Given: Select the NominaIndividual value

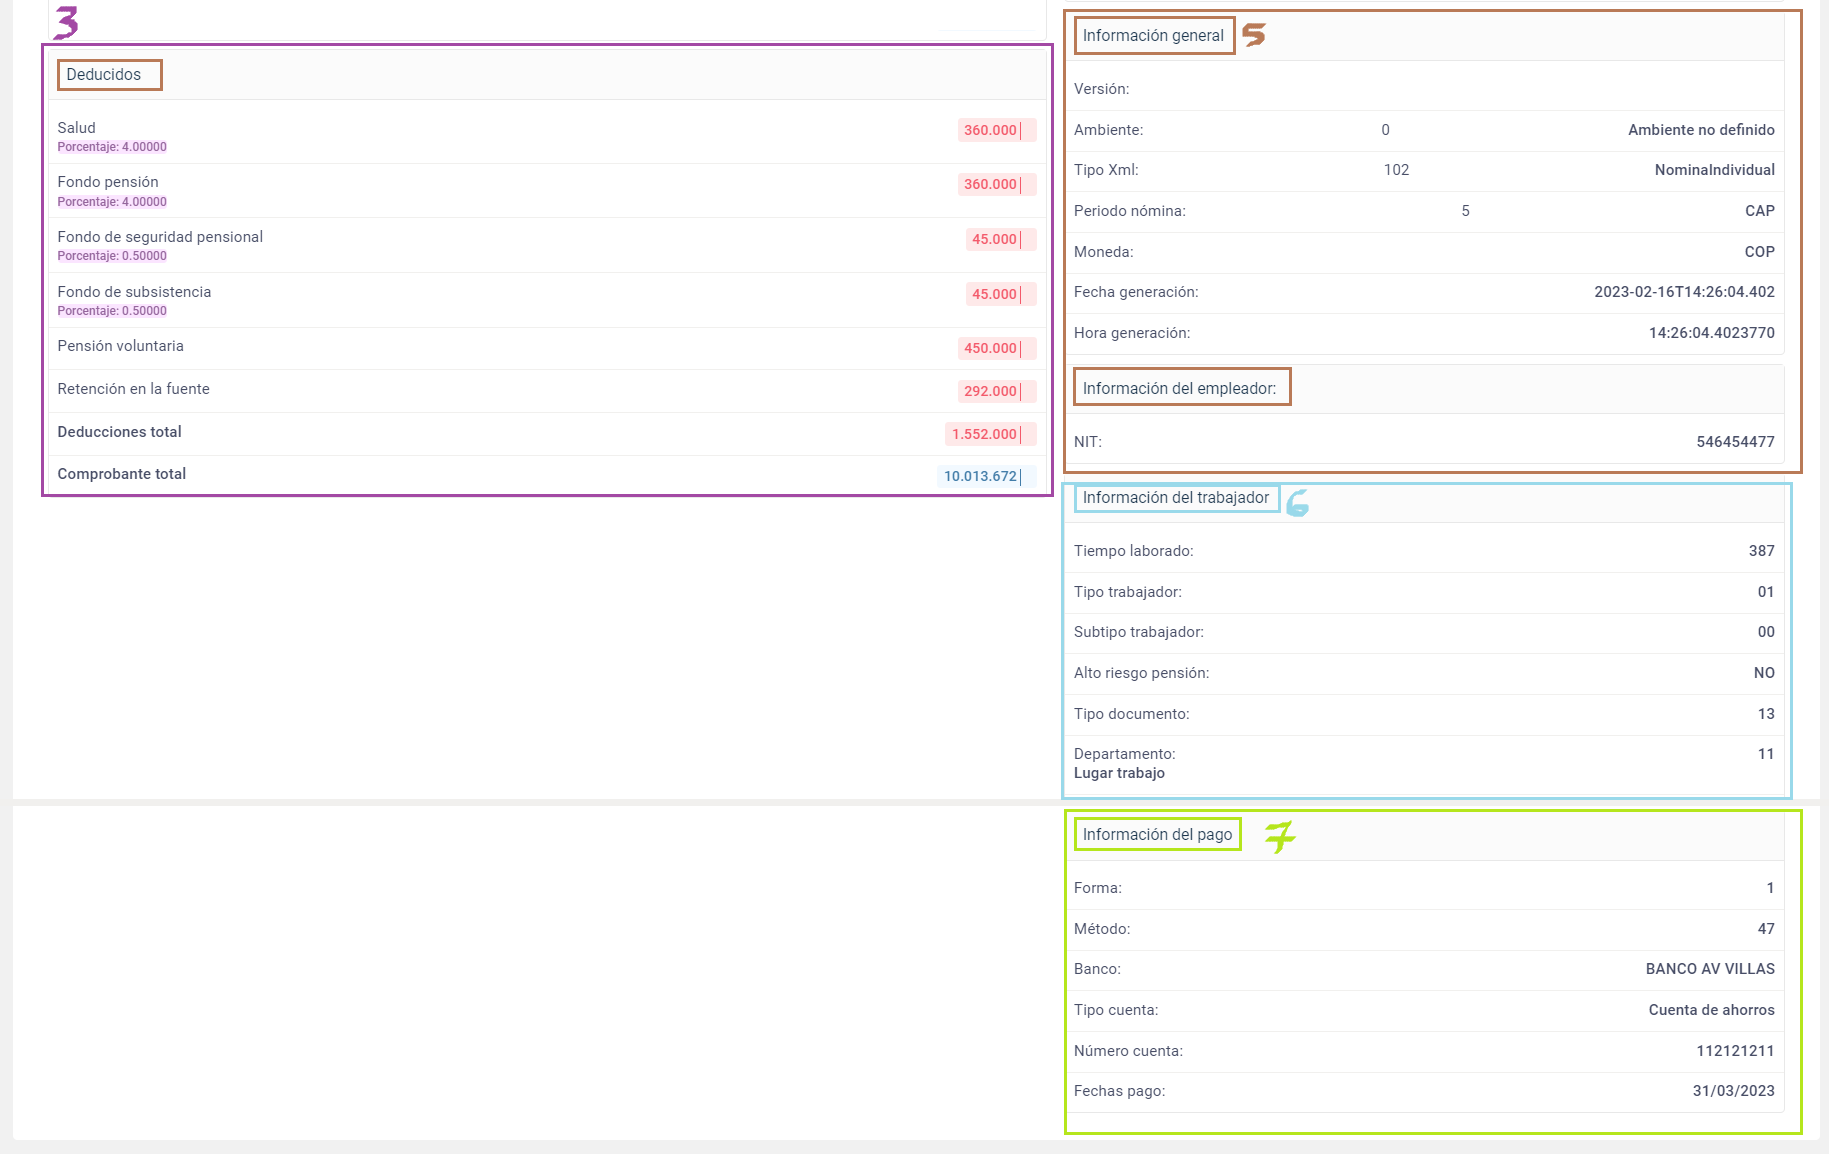Looking at the screenshot, I should (1715, 170).
